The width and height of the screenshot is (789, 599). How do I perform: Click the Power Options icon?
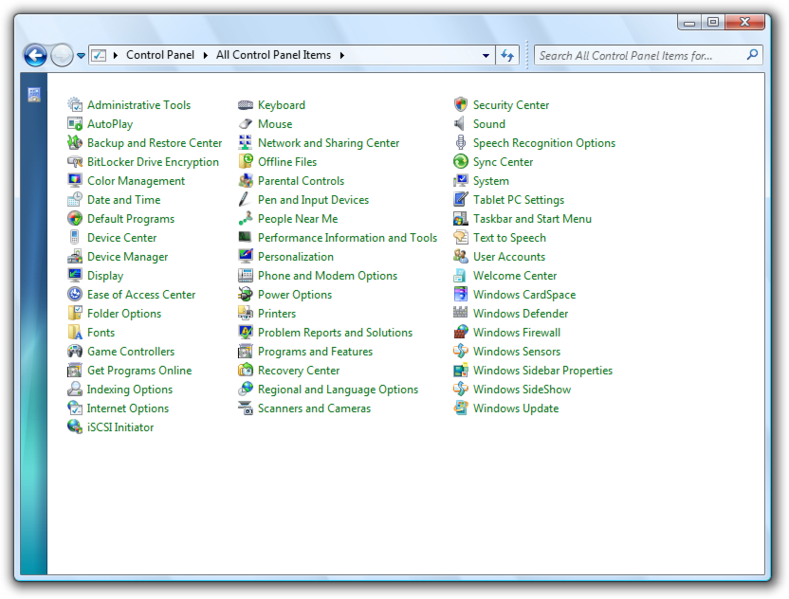pyautogui.click(x=245, y=295)
